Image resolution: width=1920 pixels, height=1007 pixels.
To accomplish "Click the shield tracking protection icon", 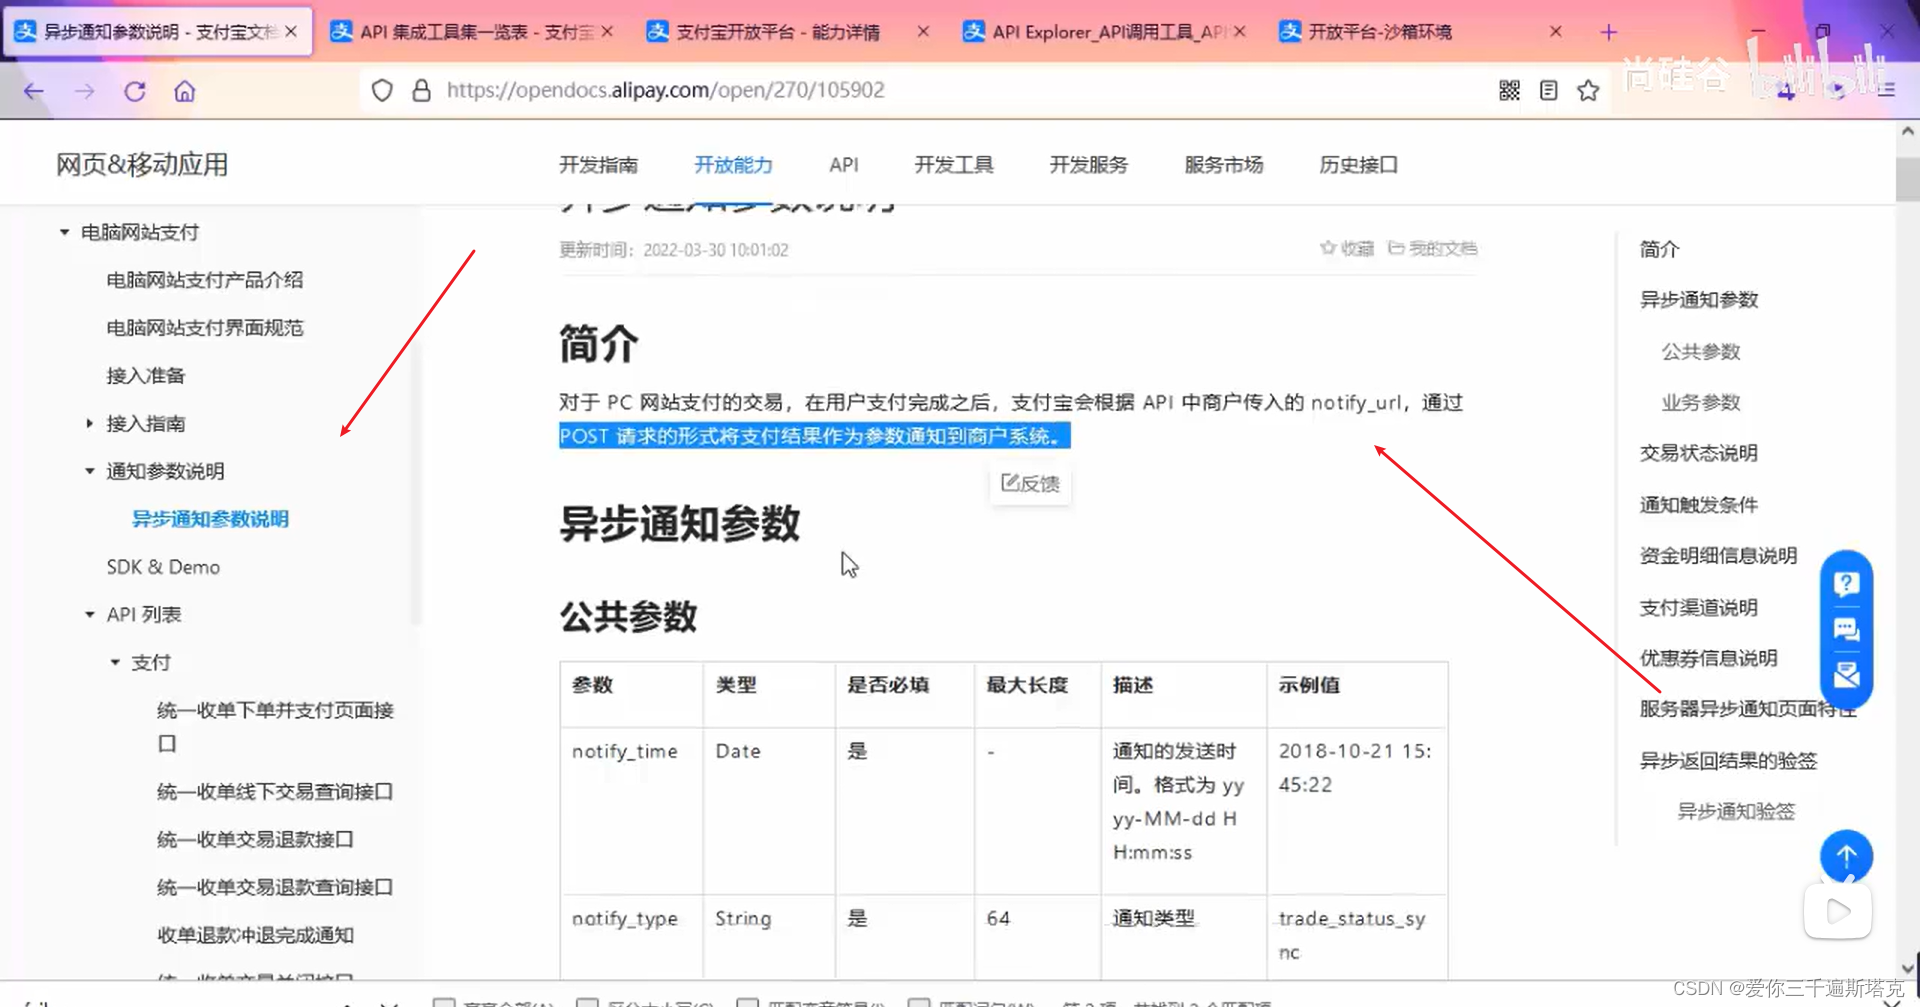I will pos(382,90).
